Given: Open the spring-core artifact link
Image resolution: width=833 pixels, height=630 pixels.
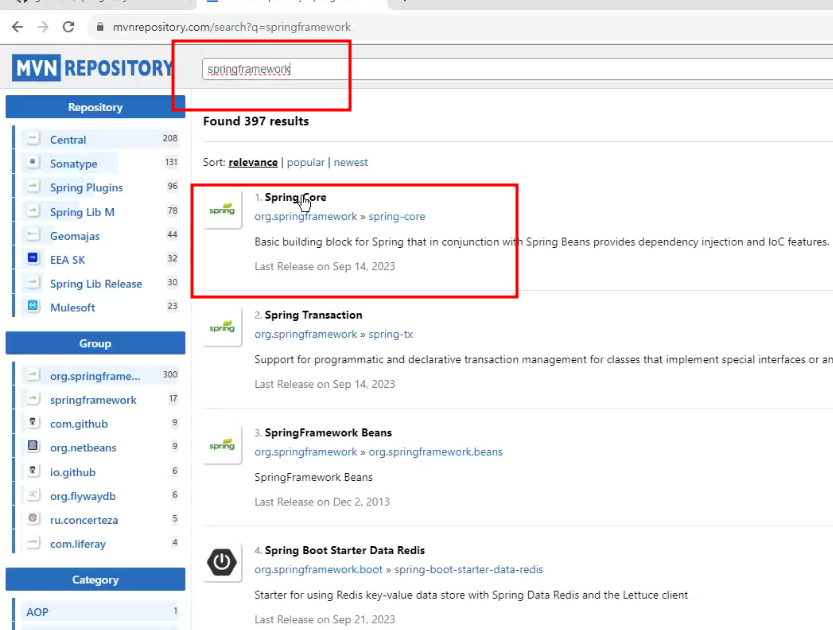Looking at the screenshot, I should coord(397,217).
